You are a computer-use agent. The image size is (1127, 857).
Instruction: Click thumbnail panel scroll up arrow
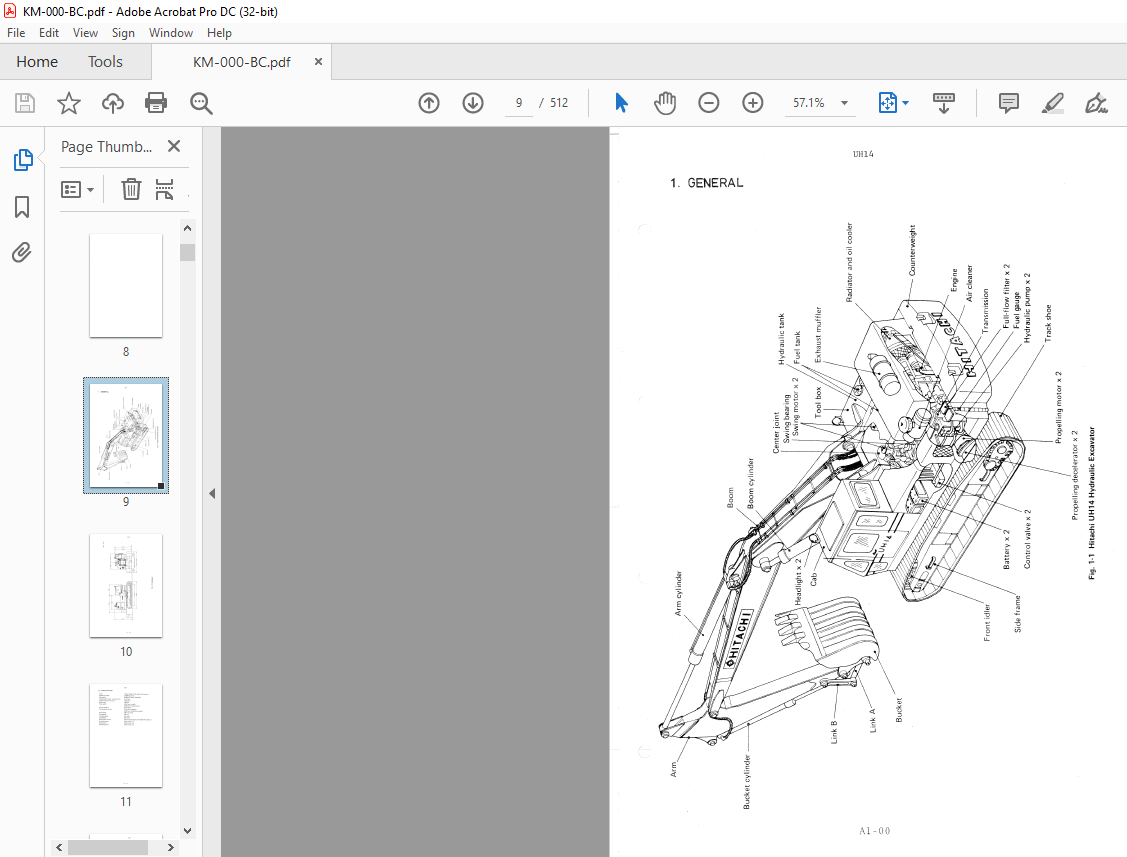[x=188, y=228]
